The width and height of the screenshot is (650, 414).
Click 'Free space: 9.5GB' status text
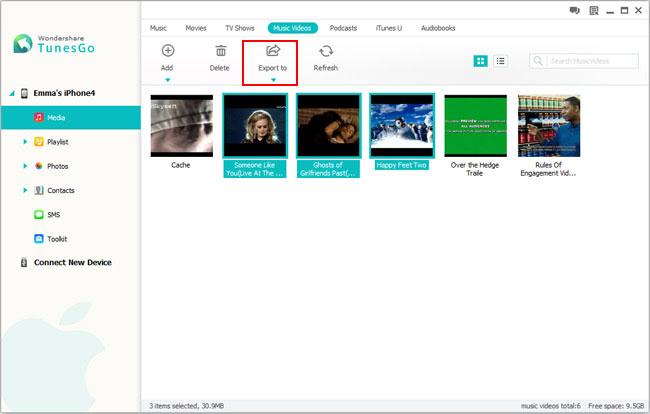pyautogui.click(x=616, y=406)
